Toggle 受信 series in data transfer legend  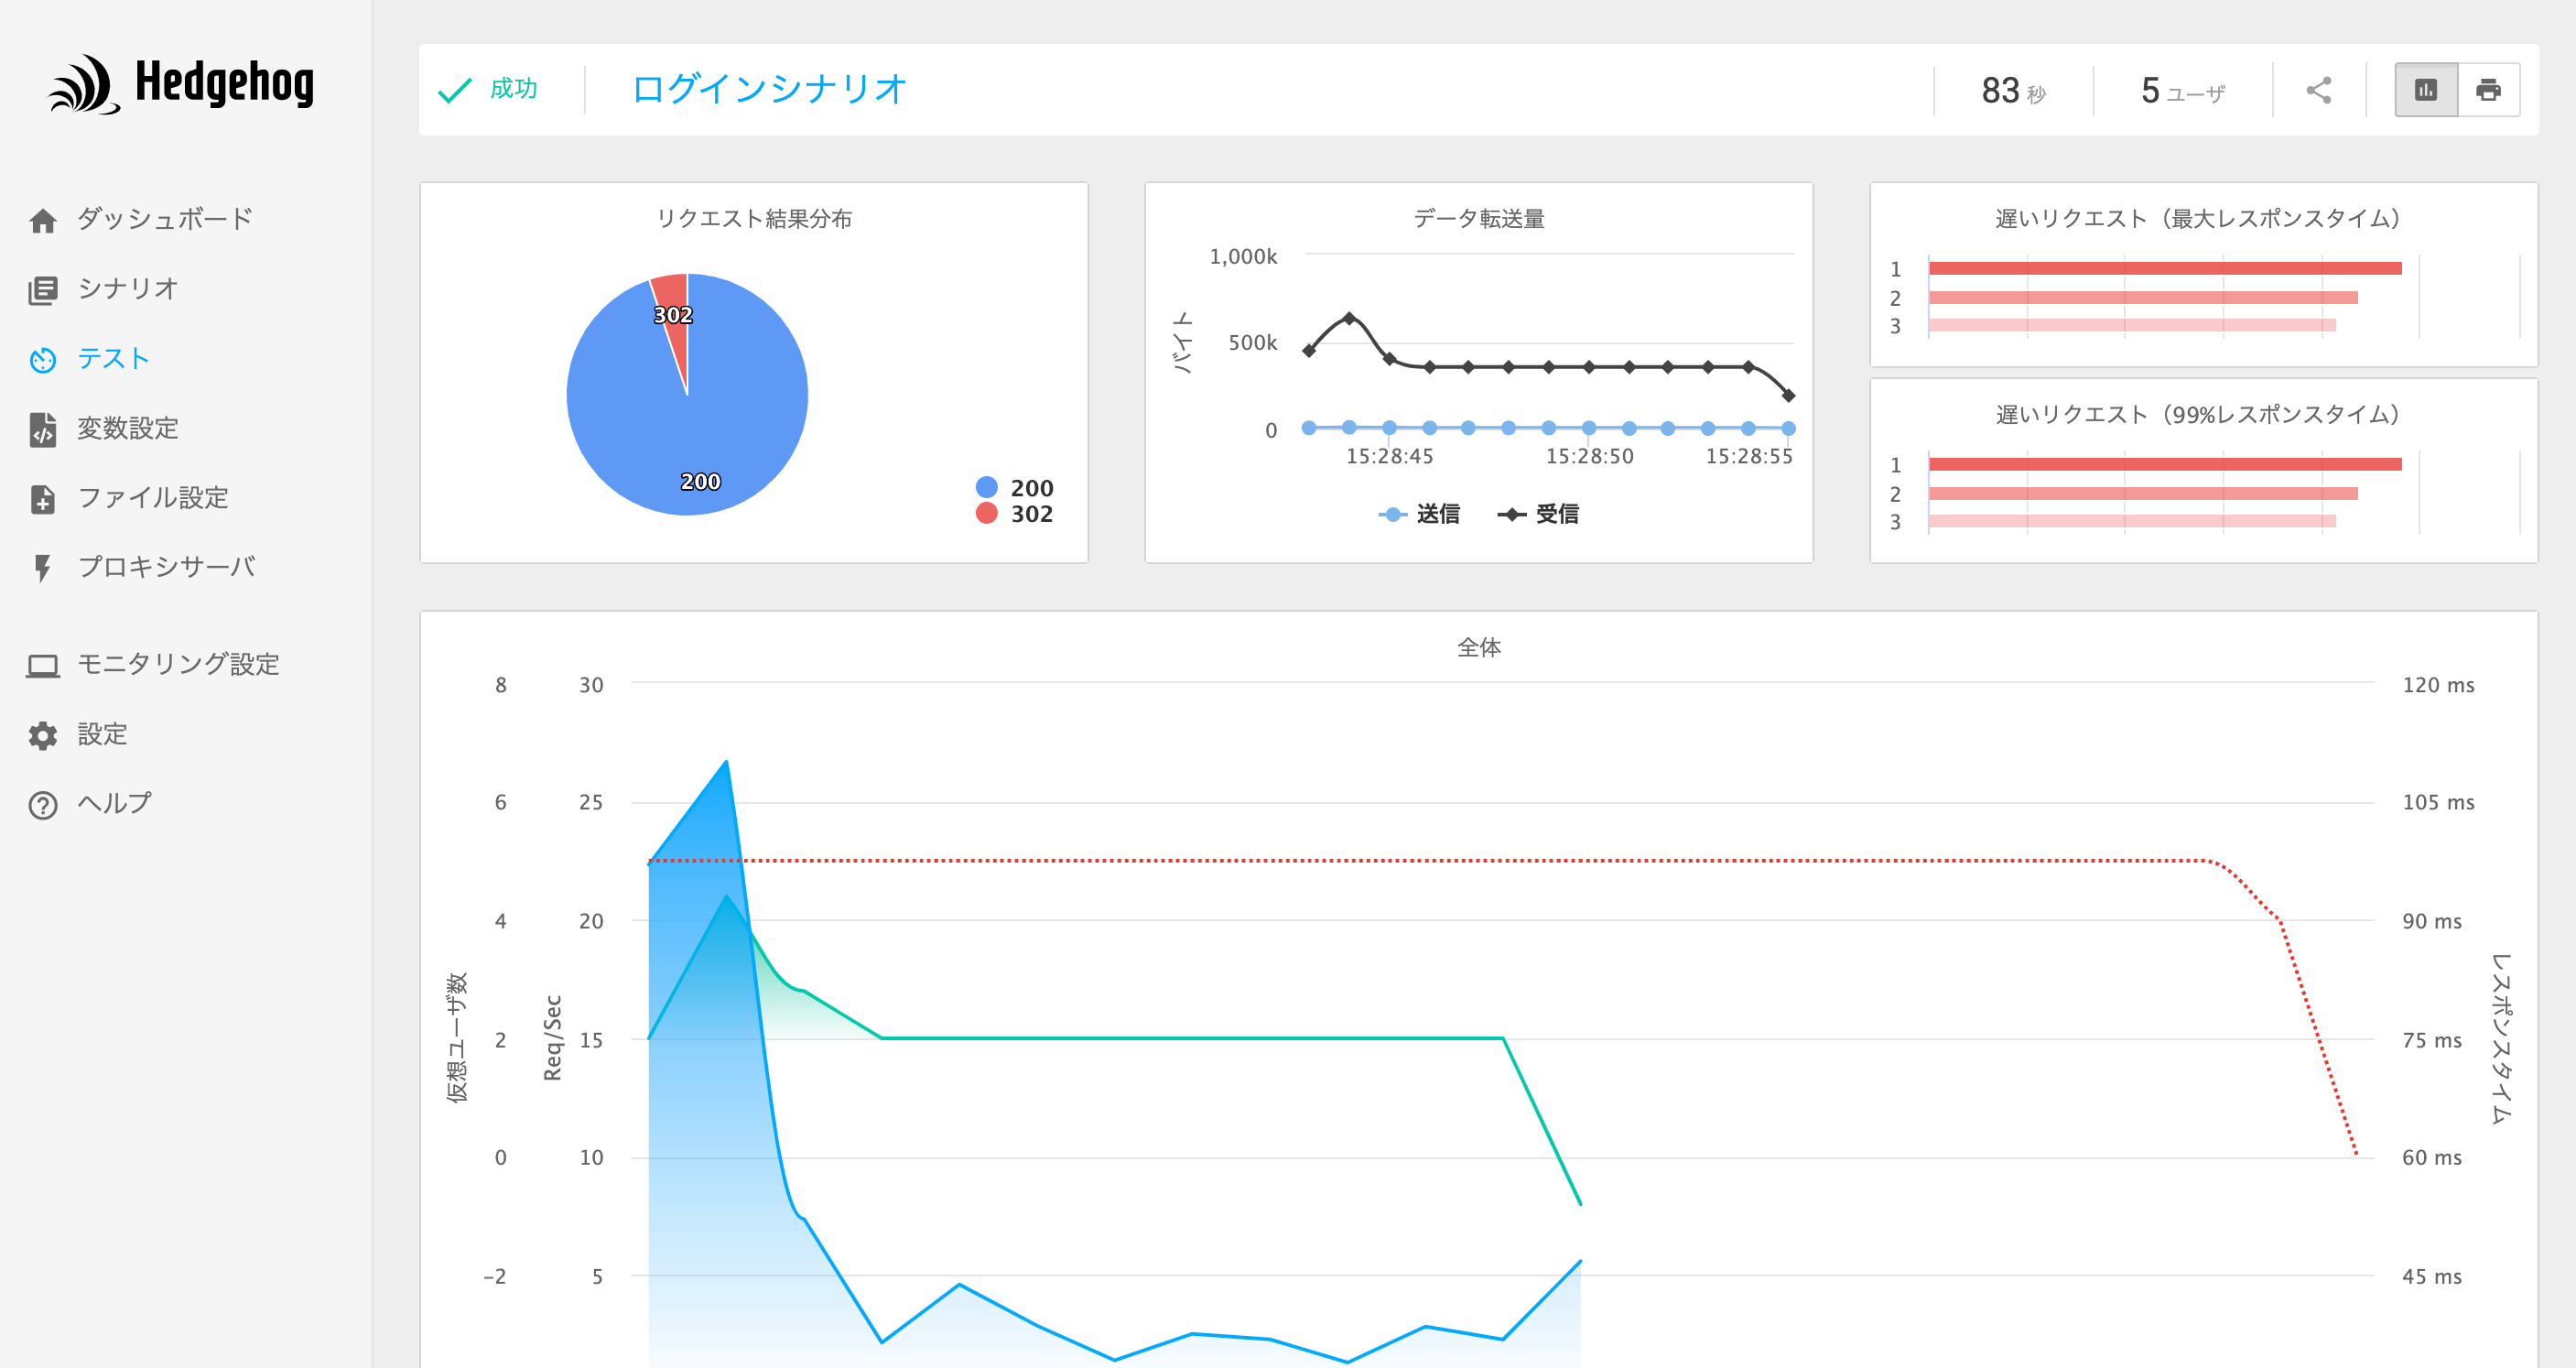(x=1538, y=514)
